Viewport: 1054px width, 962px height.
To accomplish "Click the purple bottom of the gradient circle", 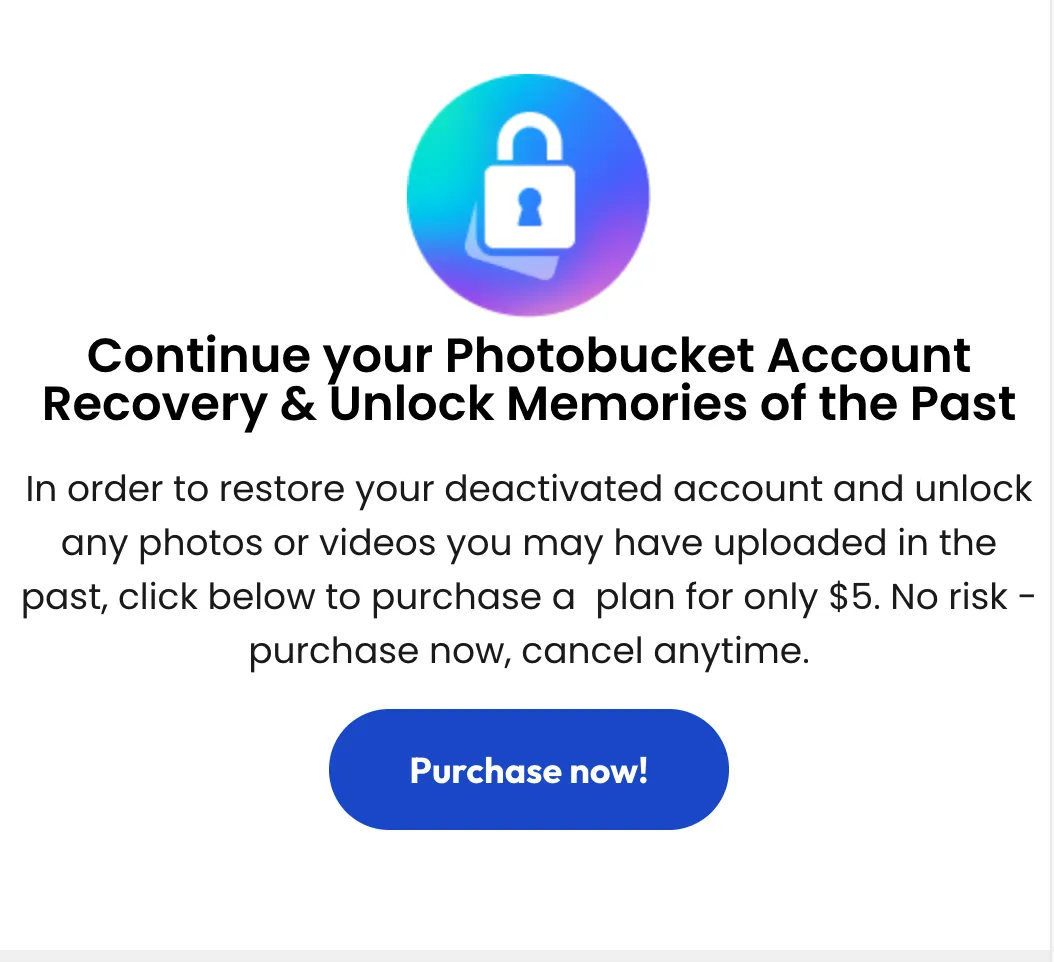I will (x=528, y=301).
